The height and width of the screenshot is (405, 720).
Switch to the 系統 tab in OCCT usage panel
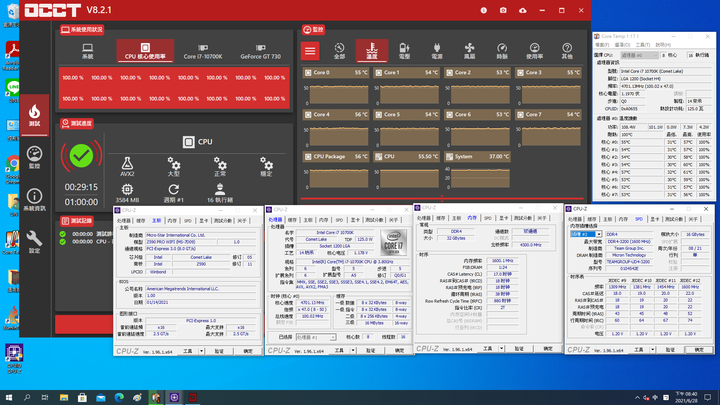point(87,51)
